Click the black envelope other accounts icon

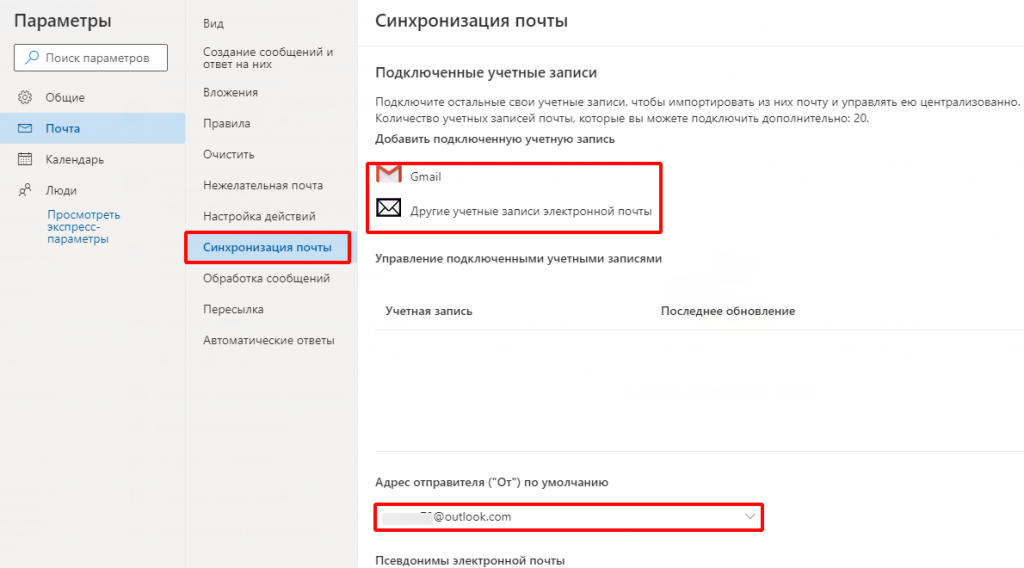coord(389,210)
